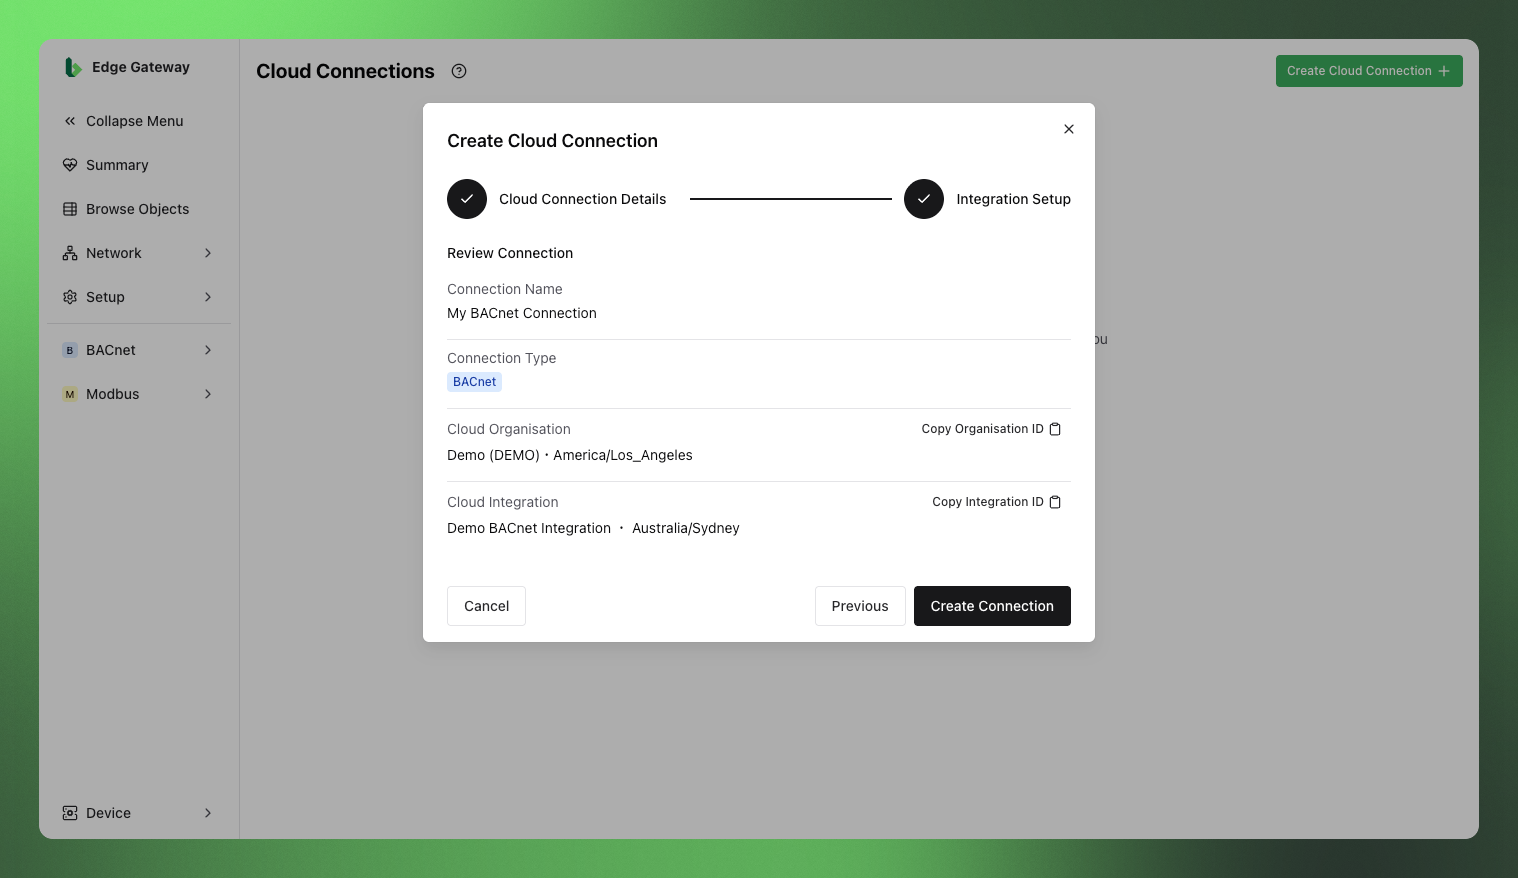The width and height of the screenshot is (1518, 878).
Task: Click the Device icon in sidebar
Action: coord(70,813)
